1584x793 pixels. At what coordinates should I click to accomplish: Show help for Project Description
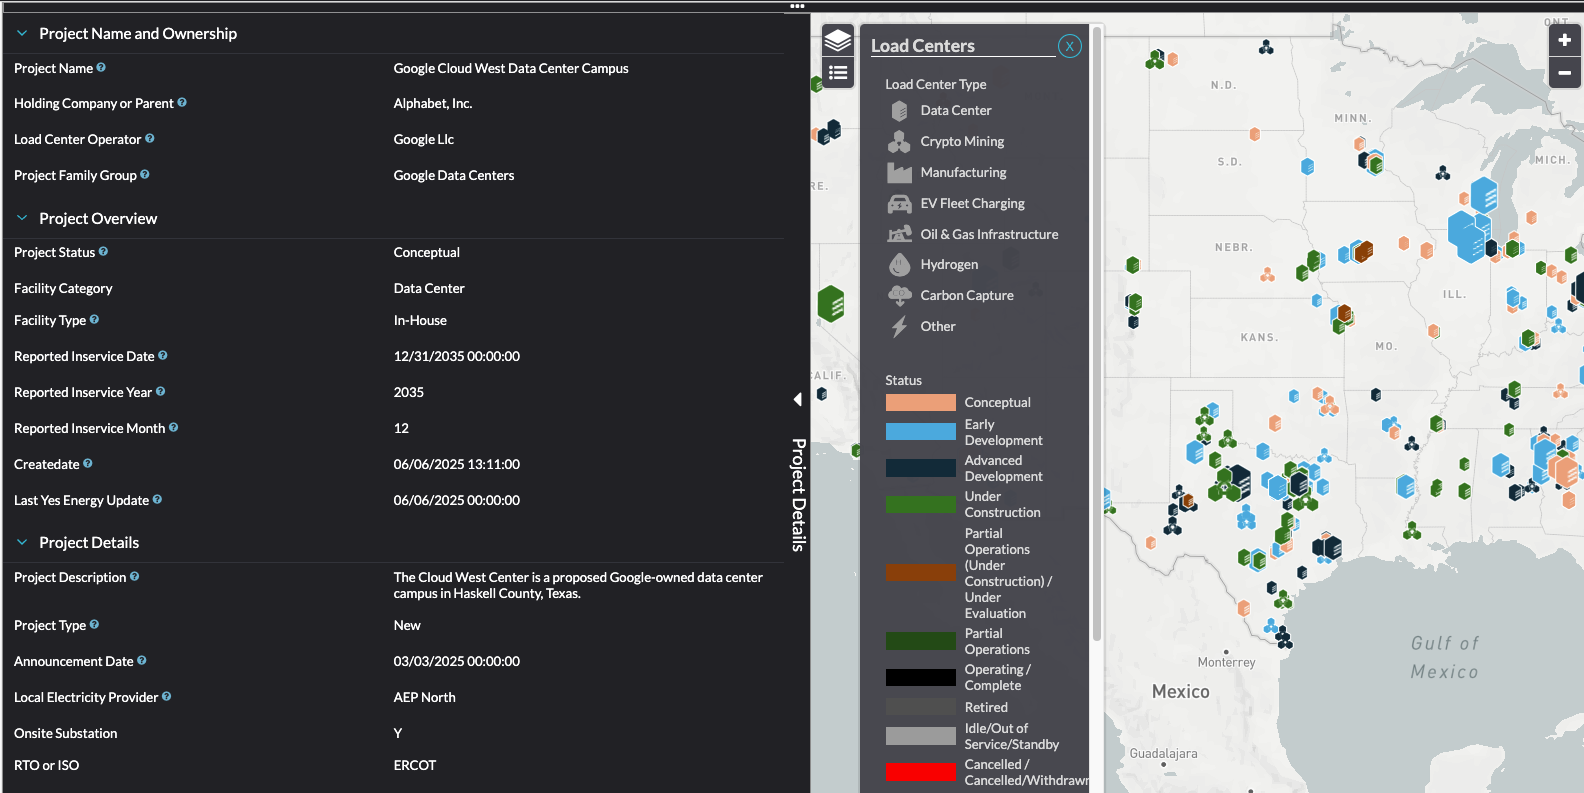135,577
